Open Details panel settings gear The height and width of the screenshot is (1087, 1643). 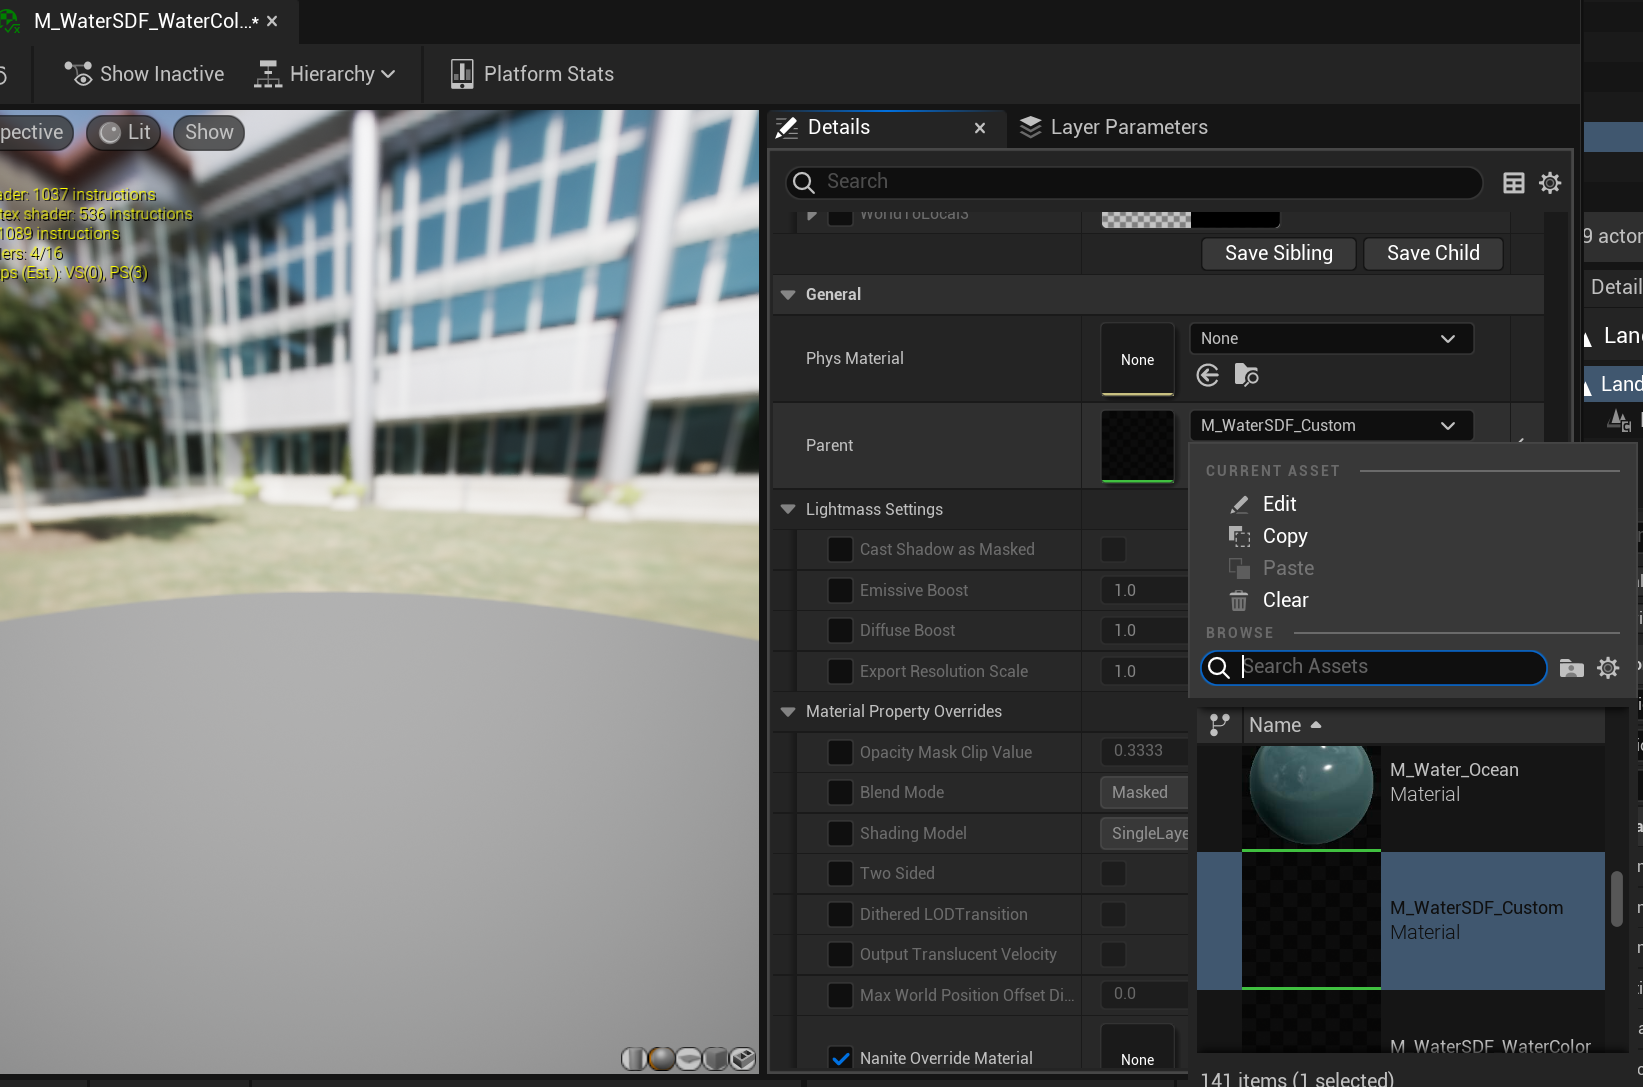(x=1550, y=183)
